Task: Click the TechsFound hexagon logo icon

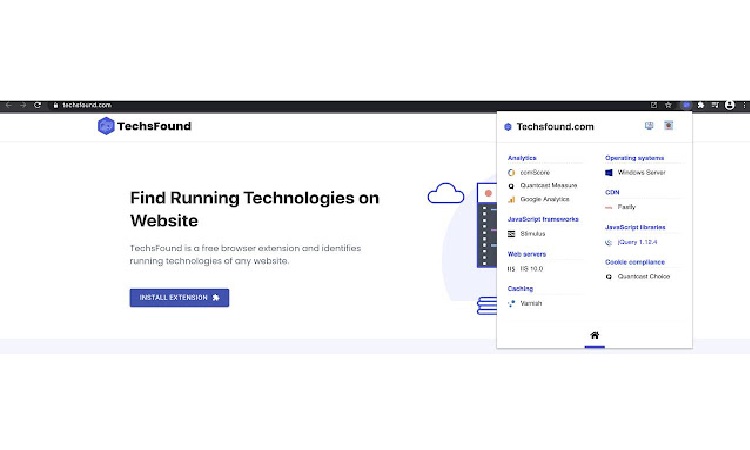Action: click(x=106, y=126)
